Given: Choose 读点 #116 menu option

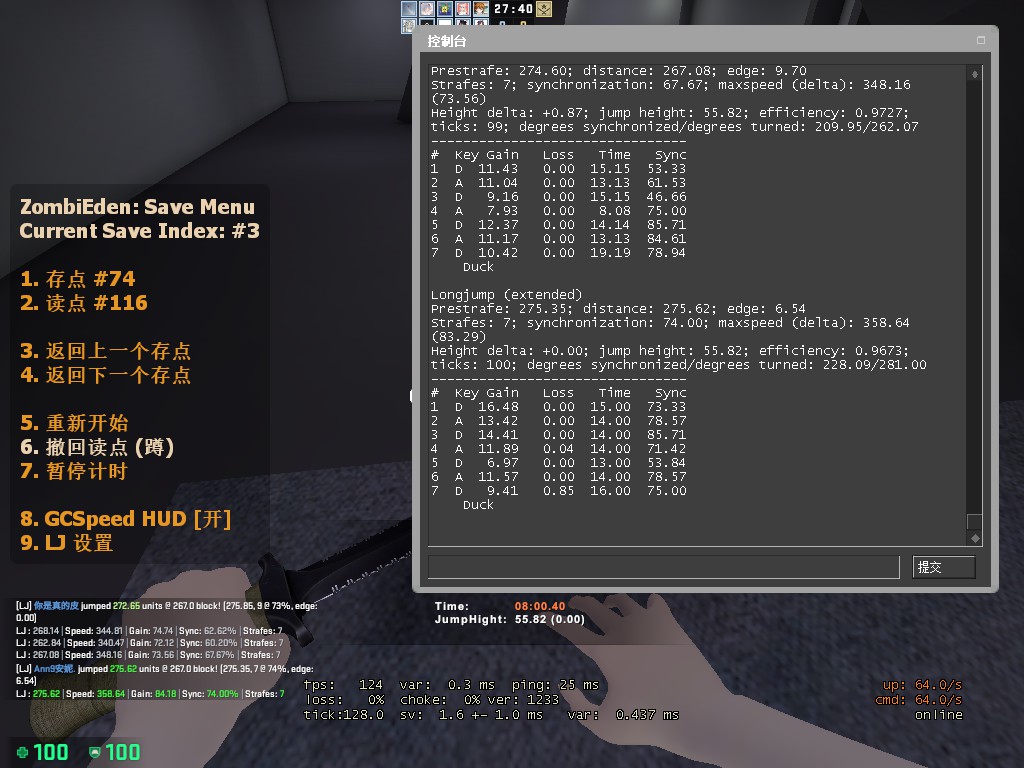Looking at the screenshot, I should tap(84, 303).
